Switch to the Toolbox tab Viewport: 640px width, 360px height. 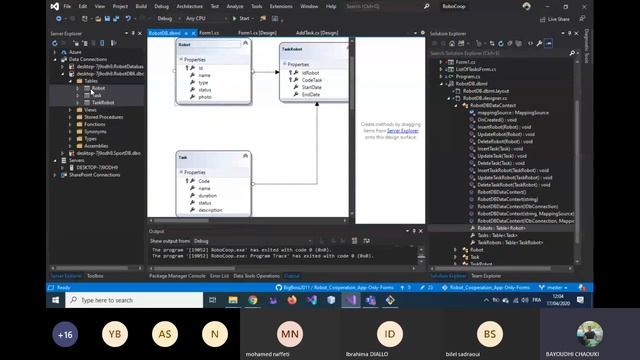[x=95, y=276]
